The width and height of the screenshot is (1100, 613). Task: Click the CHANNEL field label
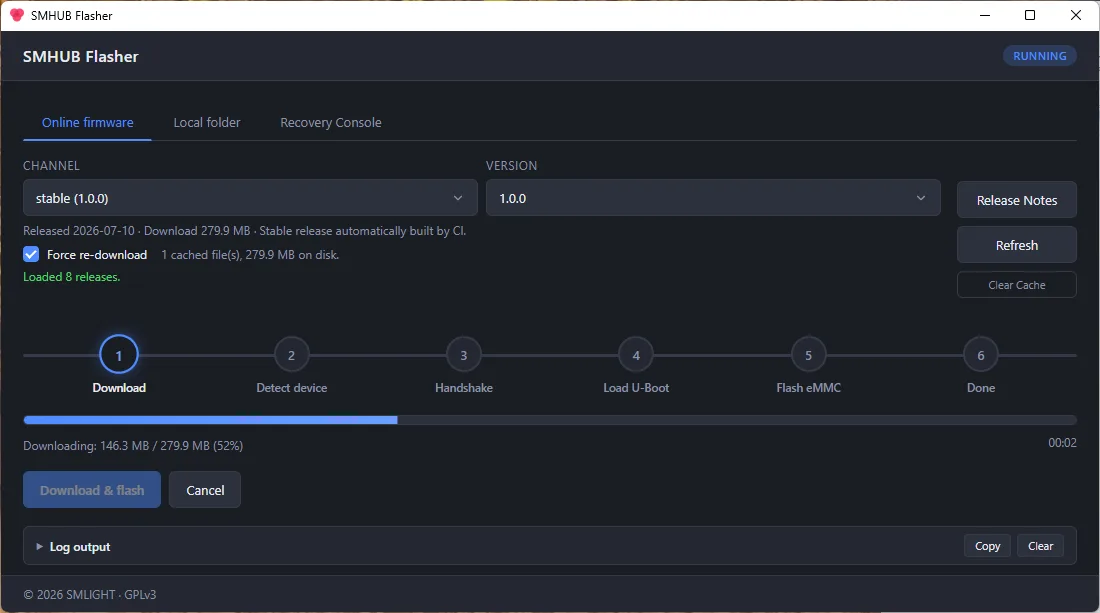[51, 166]
